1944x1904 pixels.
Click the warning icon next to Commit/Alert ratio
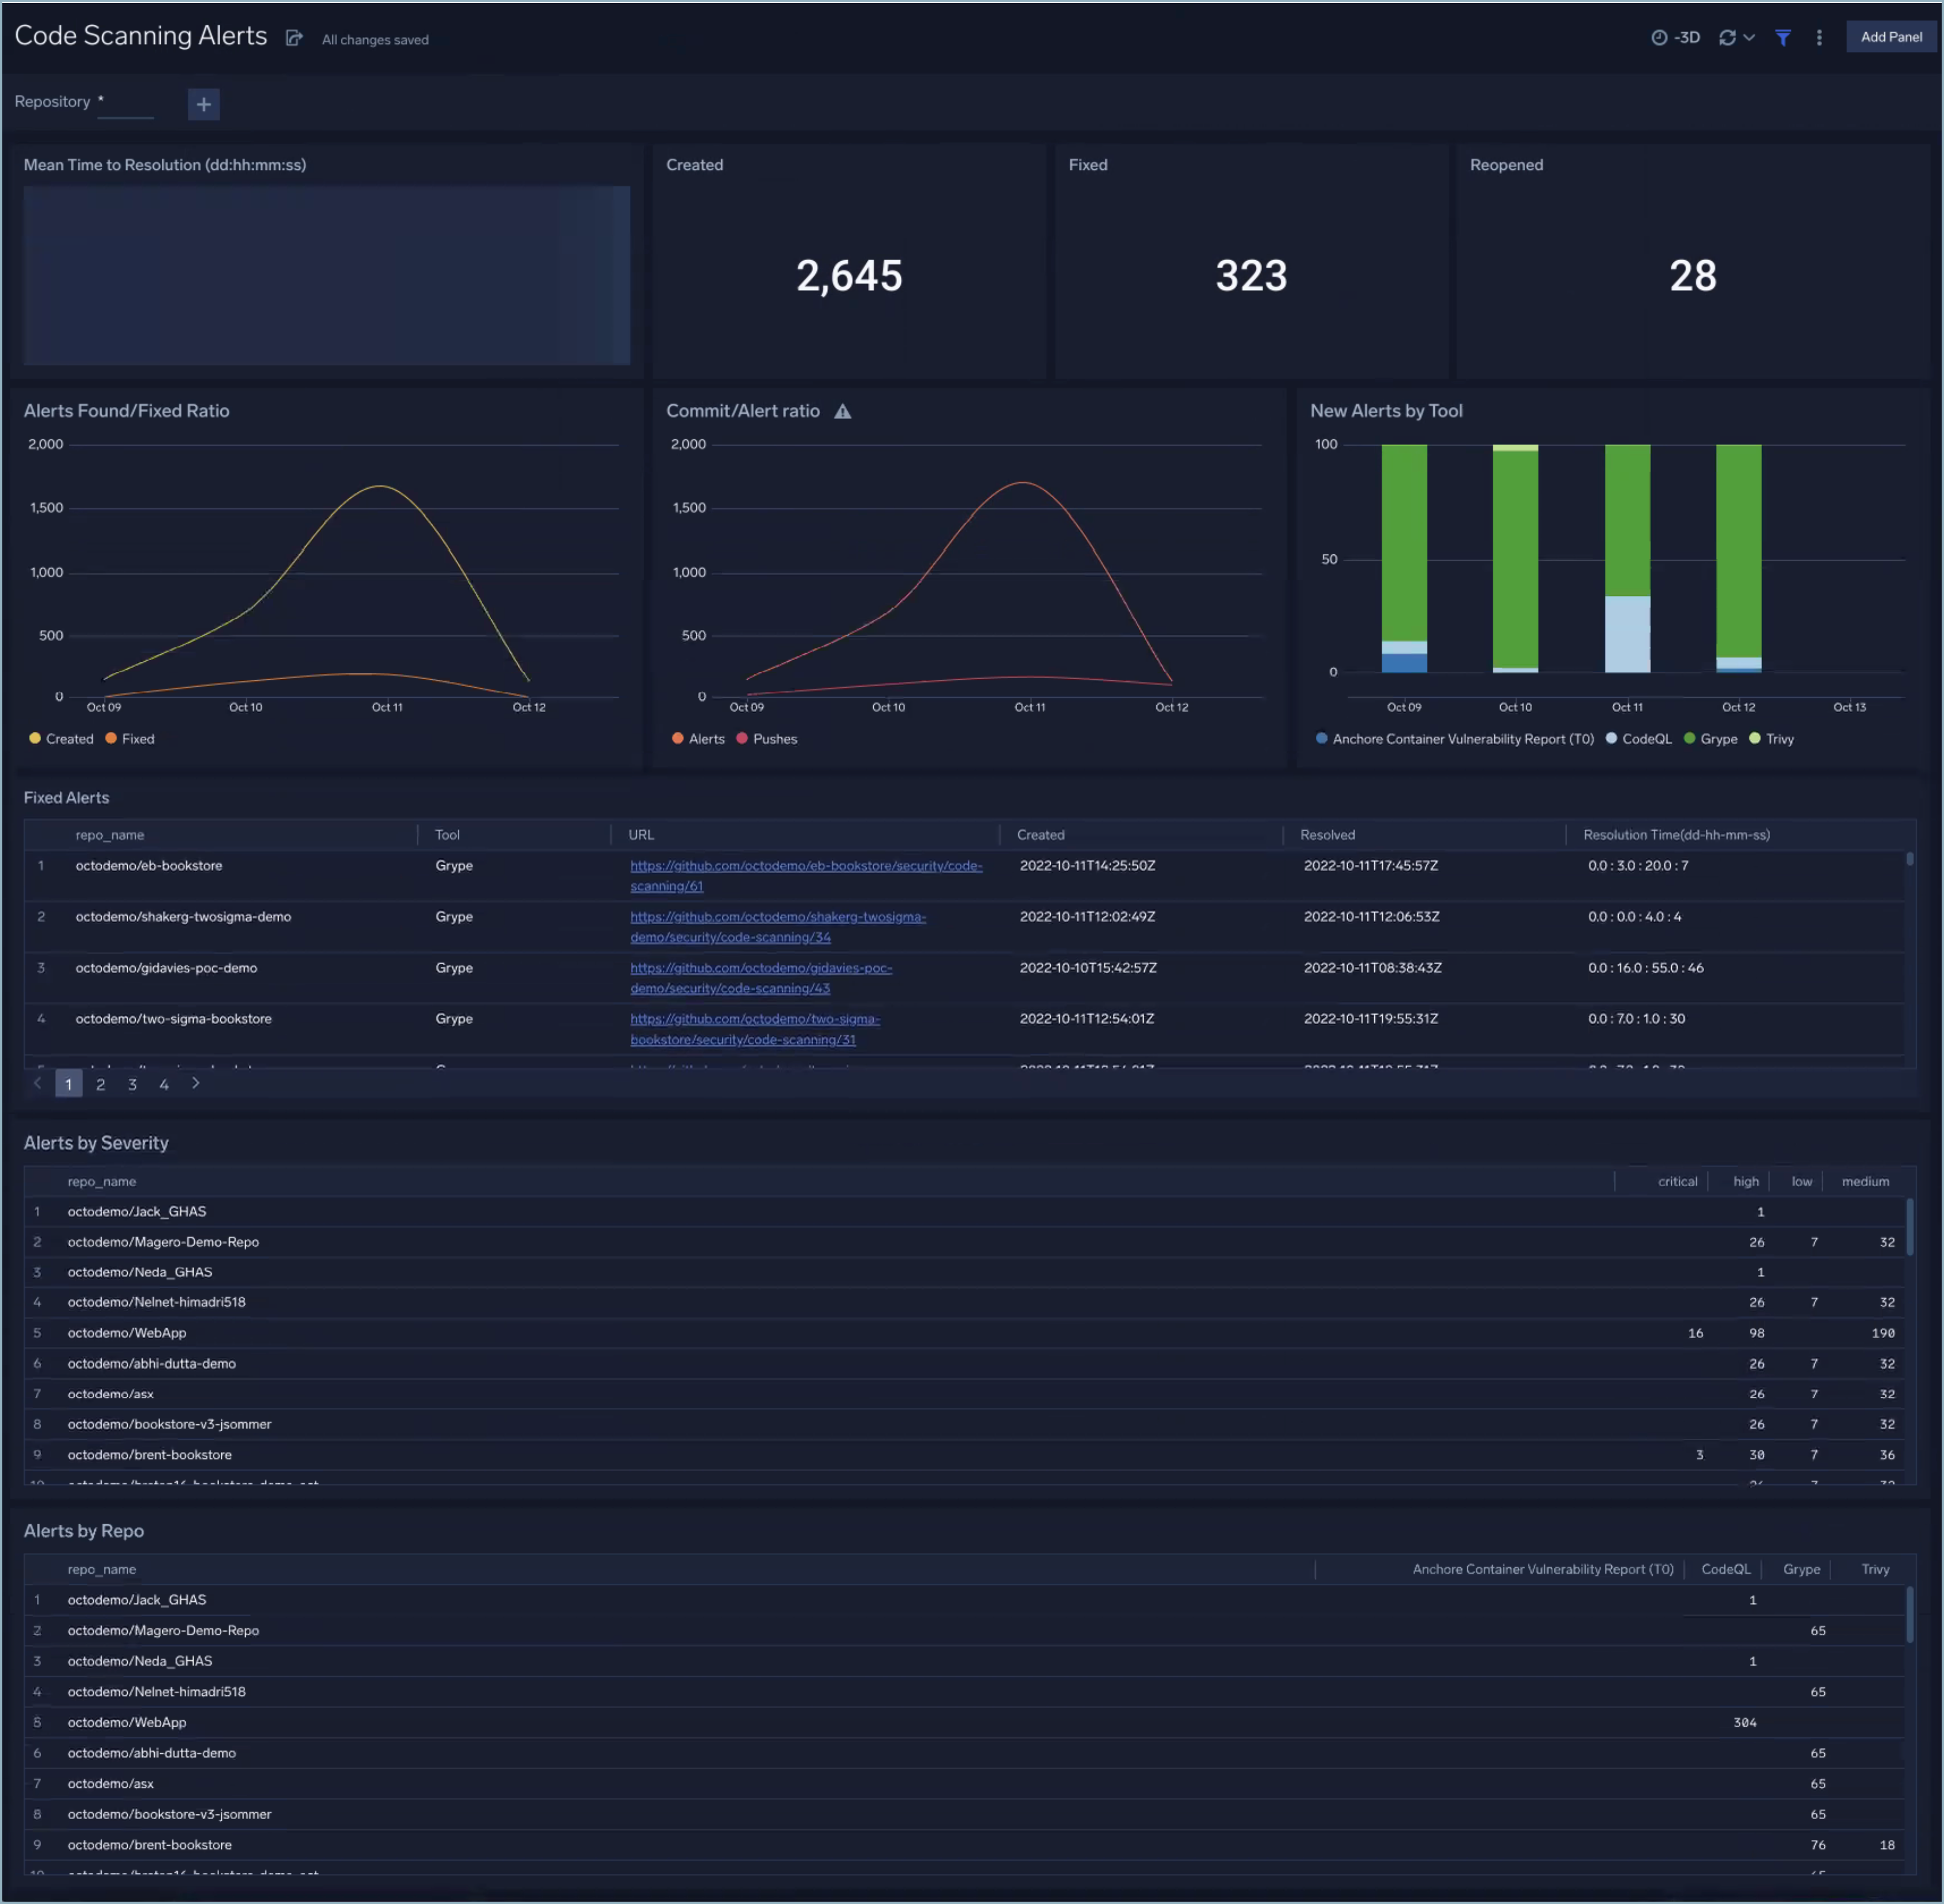point(843,411)
